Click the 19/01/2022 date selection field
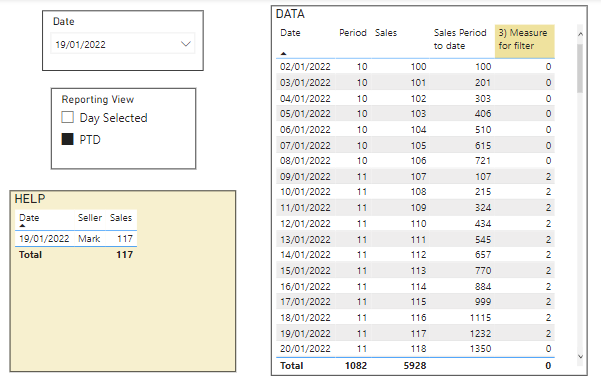 click(x=122, y=44)
